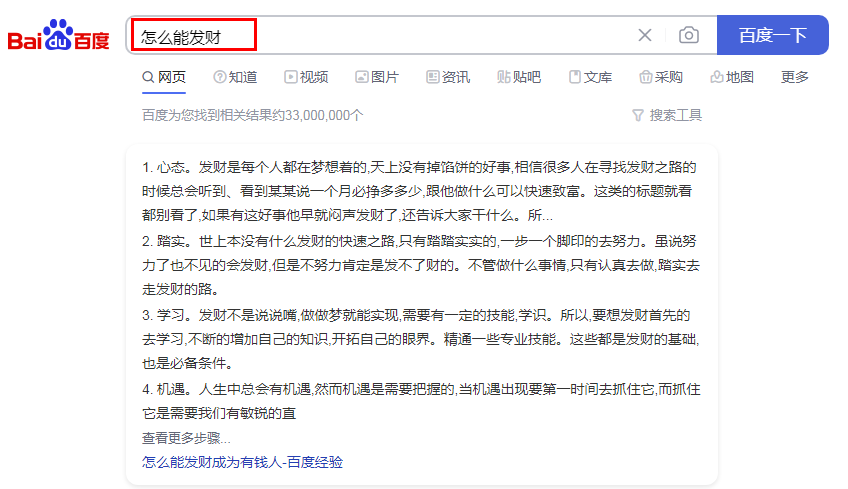Select the 网页 tab
848x489 pixels.
point(164,77)
